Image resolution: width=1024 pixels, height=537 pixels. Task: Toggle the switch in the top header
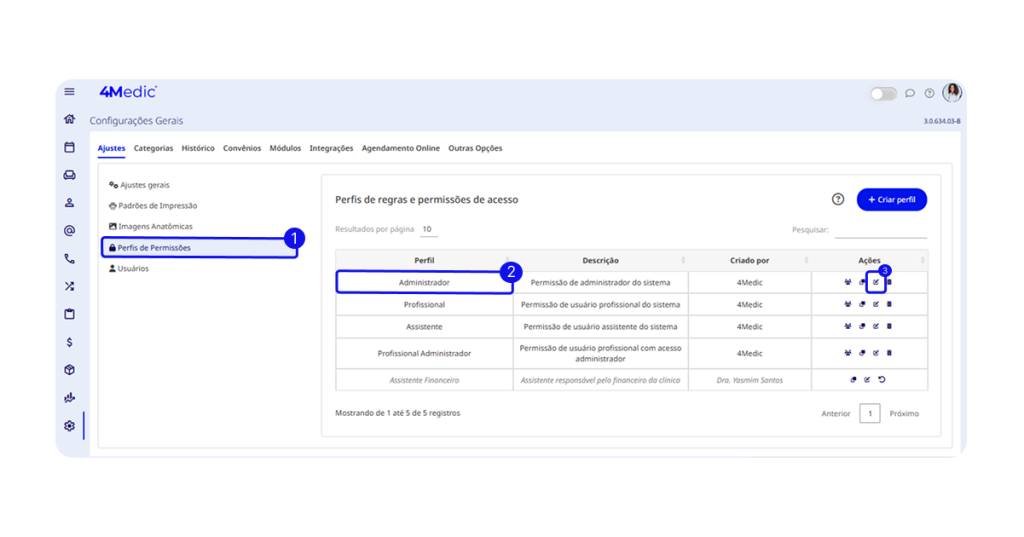(883, 93)
